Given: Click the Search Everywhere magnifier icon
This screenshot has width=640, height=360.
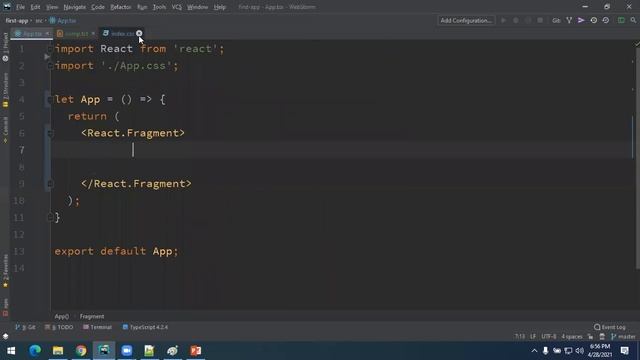Looking at the screenshot, I should 633,20.
